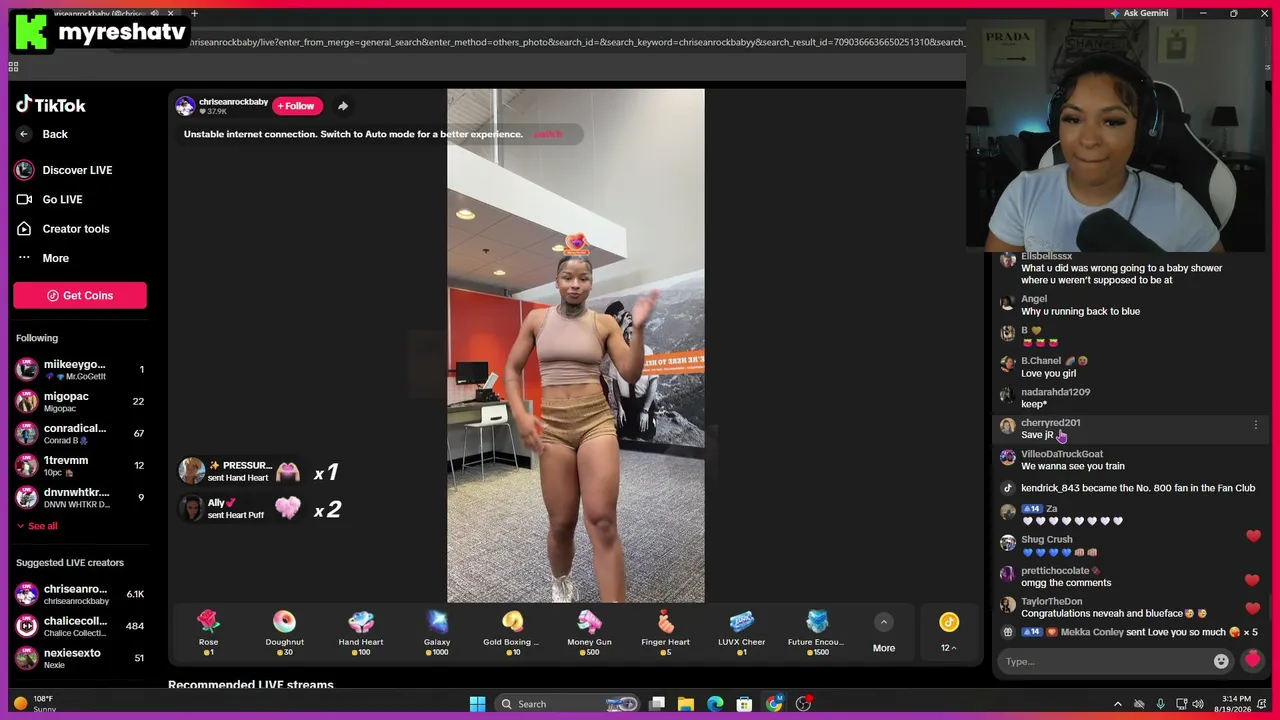The width and height of the screenshot is (1280, 720).
Task: Open migopac live stream
Action: [x=80, y=402]
